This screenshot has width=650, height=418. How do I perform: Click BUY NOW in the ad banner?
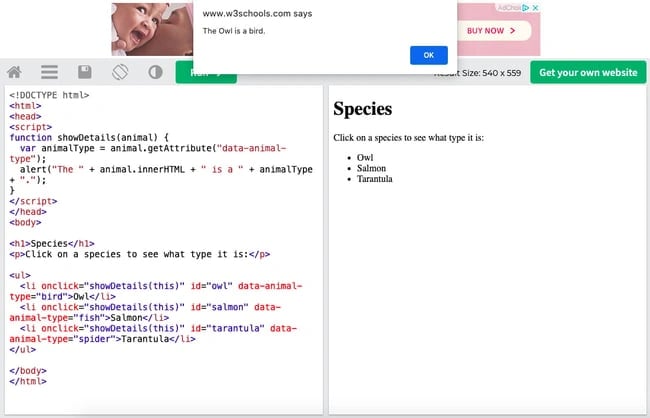(491, 31)
